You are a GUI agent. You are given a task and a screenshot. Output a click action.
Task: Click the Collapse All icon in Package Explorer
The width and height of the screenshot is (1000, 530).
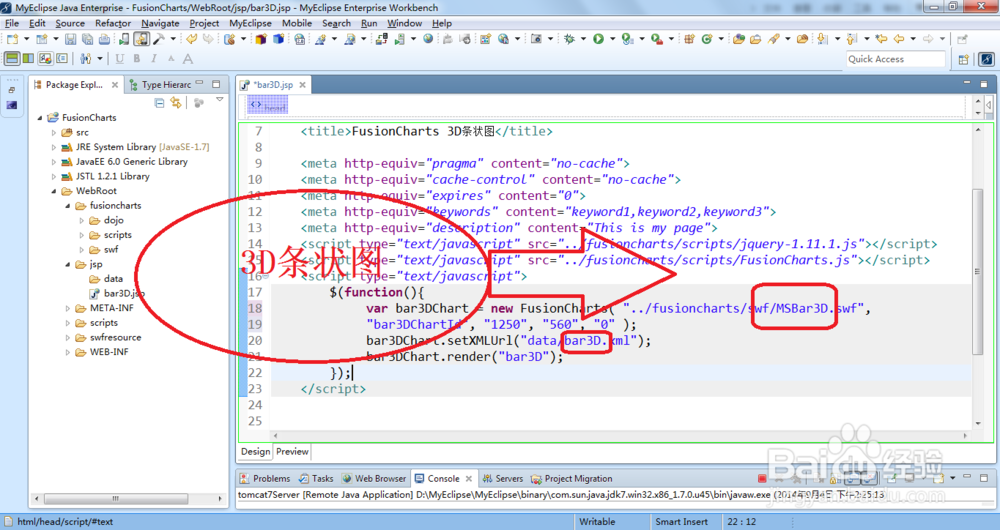point(159,103)
